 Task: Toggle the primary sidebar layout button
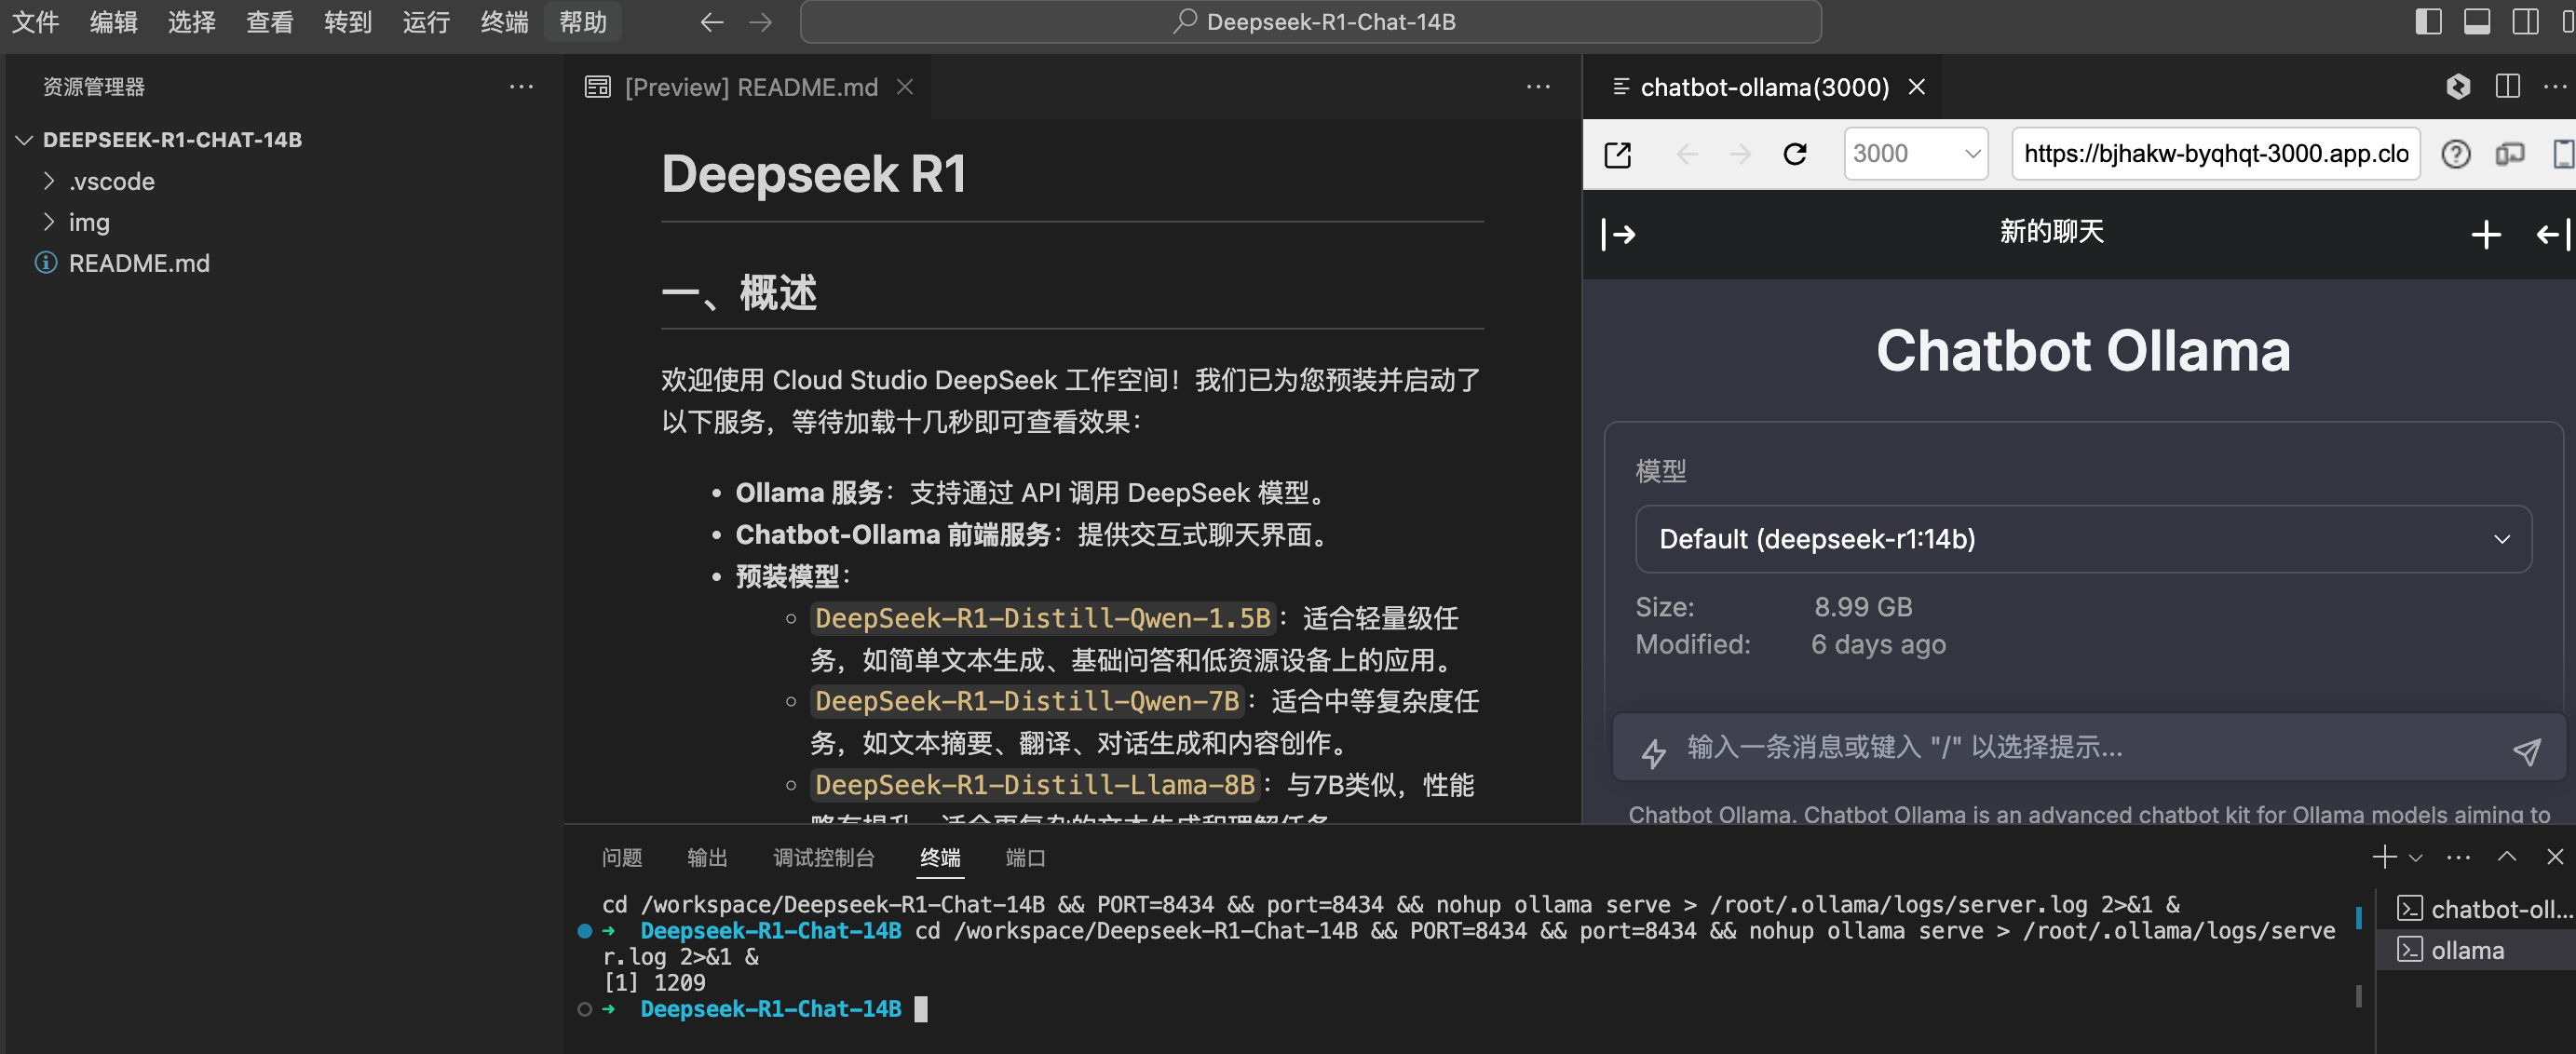click(x=2427, y=21)
